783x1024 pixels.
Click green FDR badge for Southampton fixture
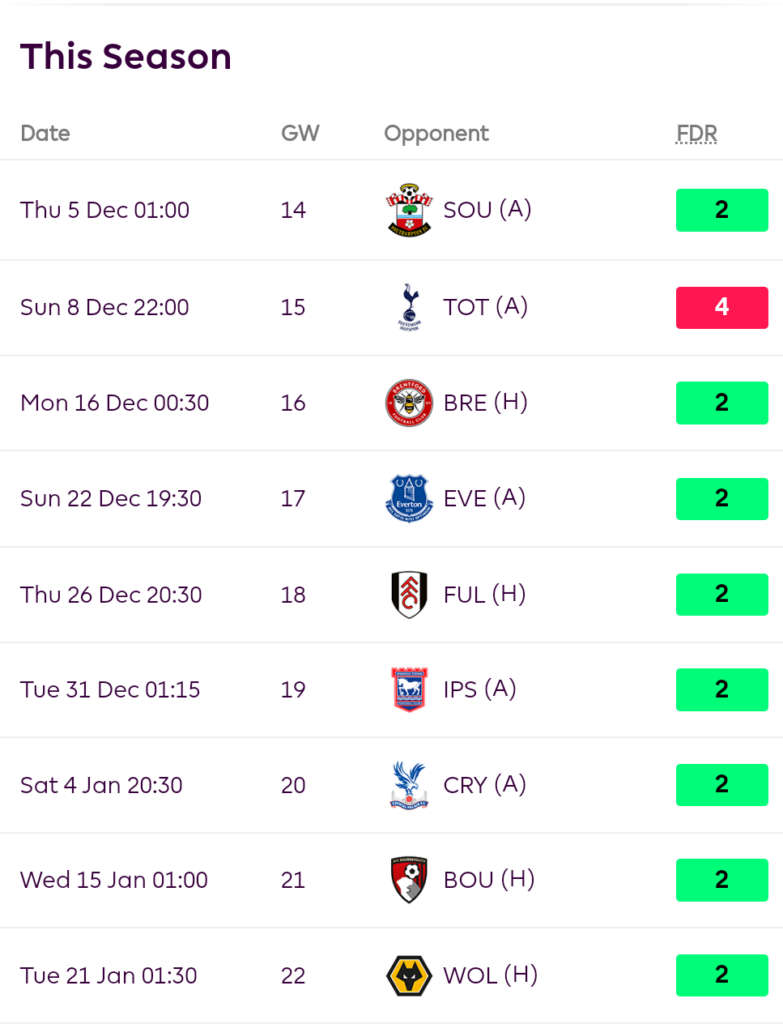point(722,210)
